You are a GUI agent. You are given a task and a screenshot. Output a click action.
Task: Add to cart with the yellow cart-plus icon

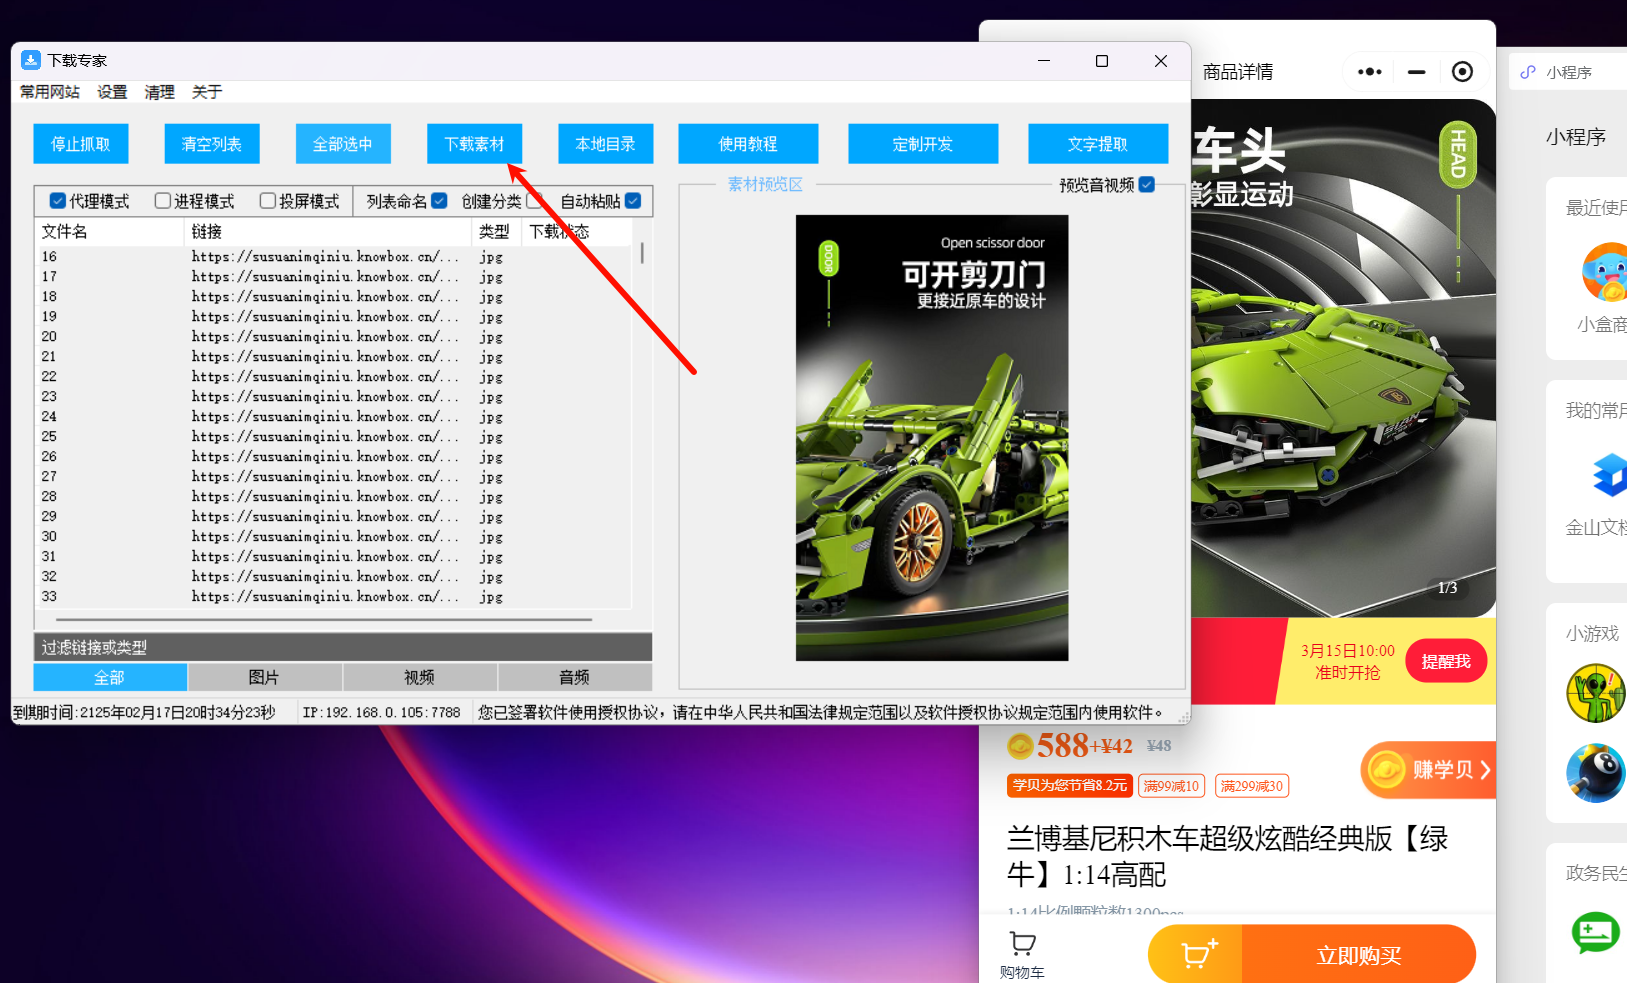point(1197,953)
